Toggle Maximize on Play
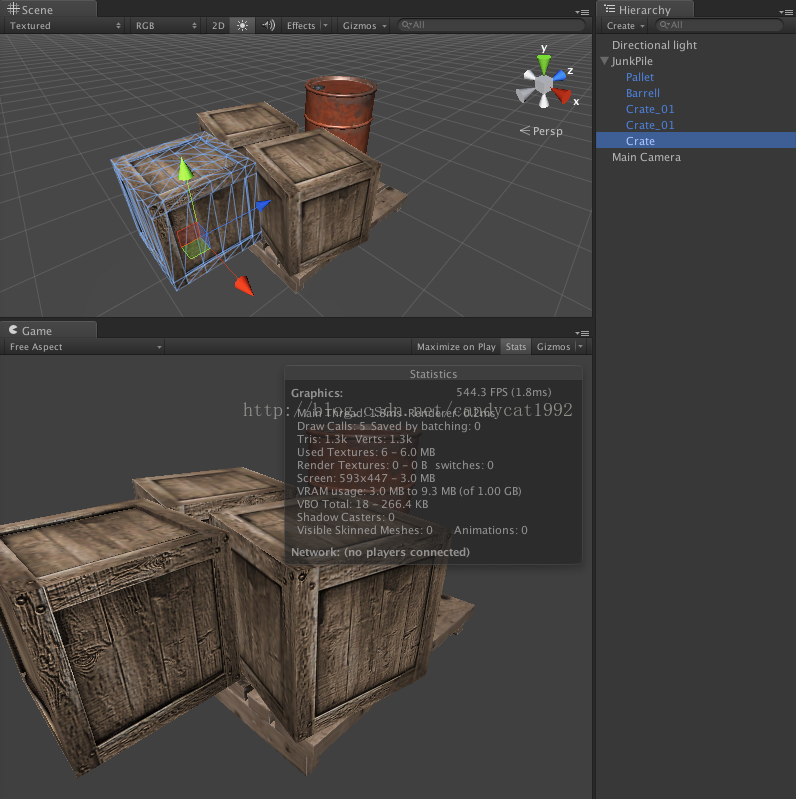The height and width of the screenshot is (799, 796). [456, 347]
